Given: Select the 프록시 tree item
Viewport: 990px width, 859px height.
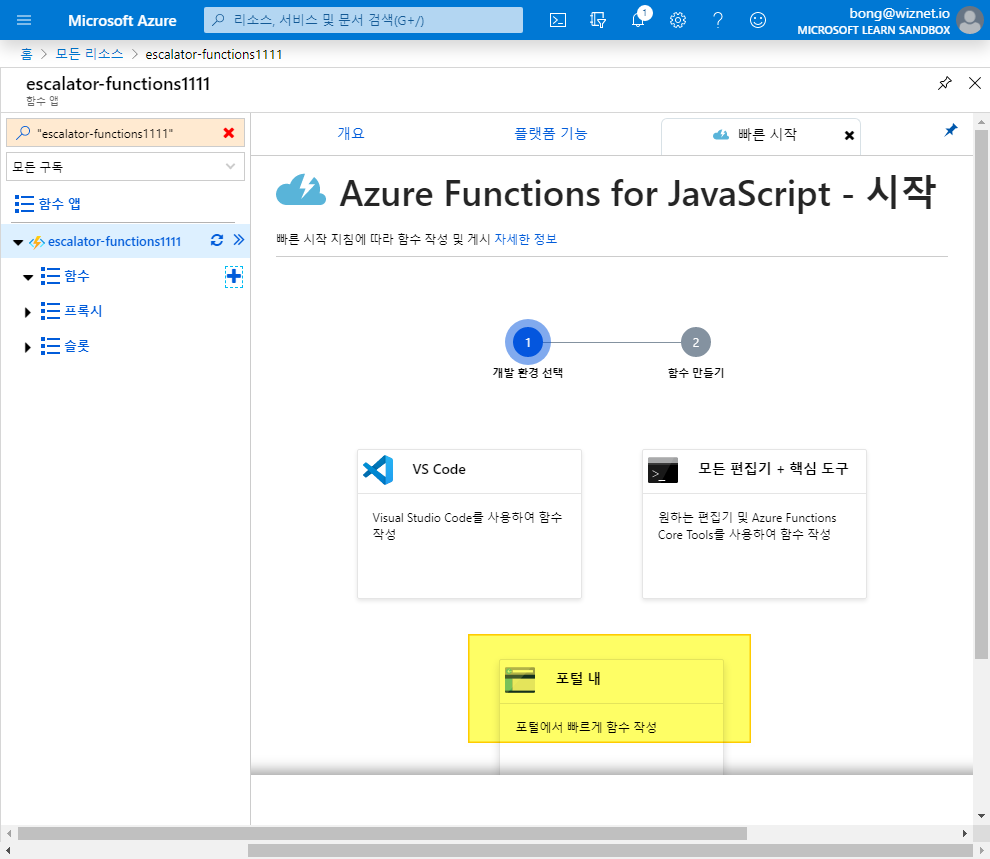Looking at the screenshot, I should 83,311.
